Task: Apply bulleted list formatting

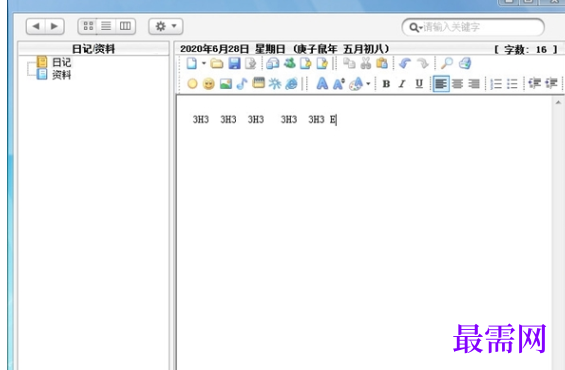Action: tap(512, 84)
